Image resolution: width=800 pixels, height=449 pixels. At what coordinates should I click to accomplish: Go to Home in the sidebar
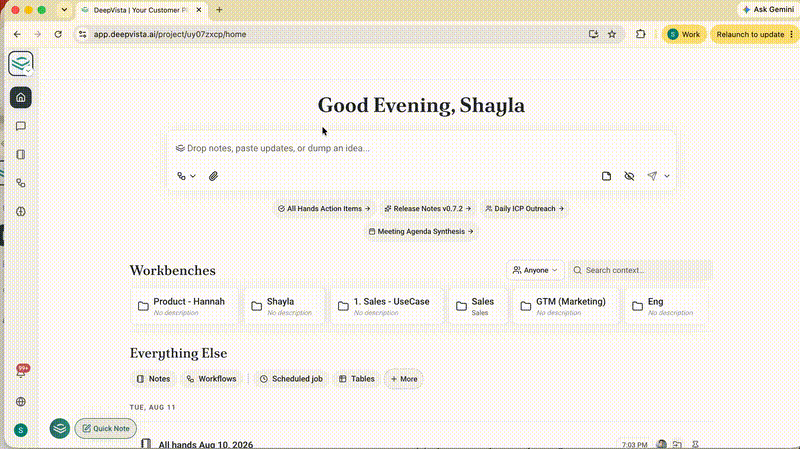pyautogui.click(x=21, y=97)
